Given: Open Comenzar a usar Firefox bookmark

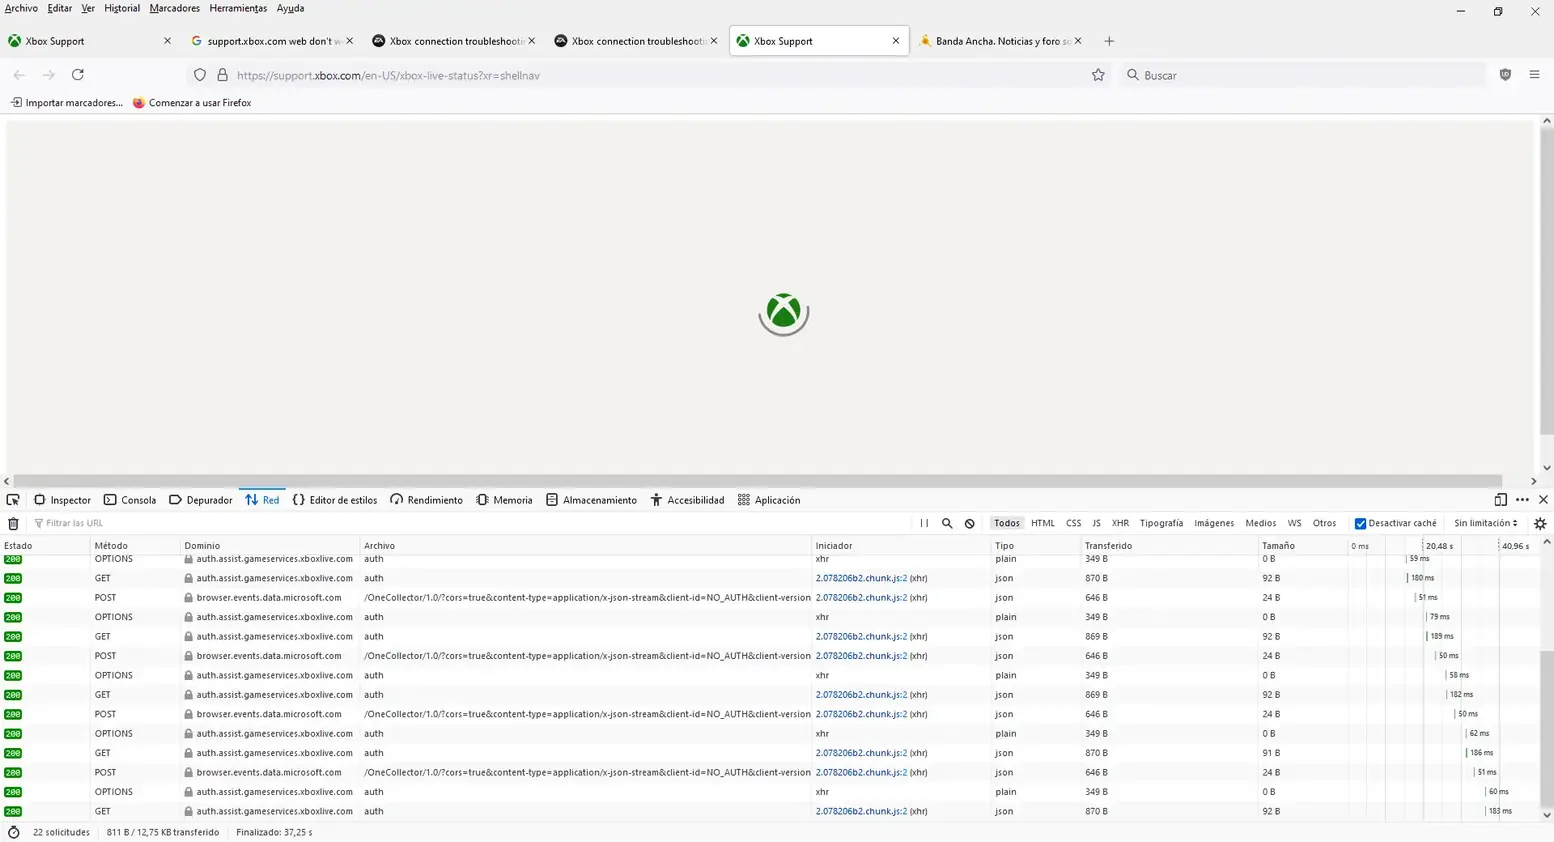Looking at the screenshot, I should point(192,103).
